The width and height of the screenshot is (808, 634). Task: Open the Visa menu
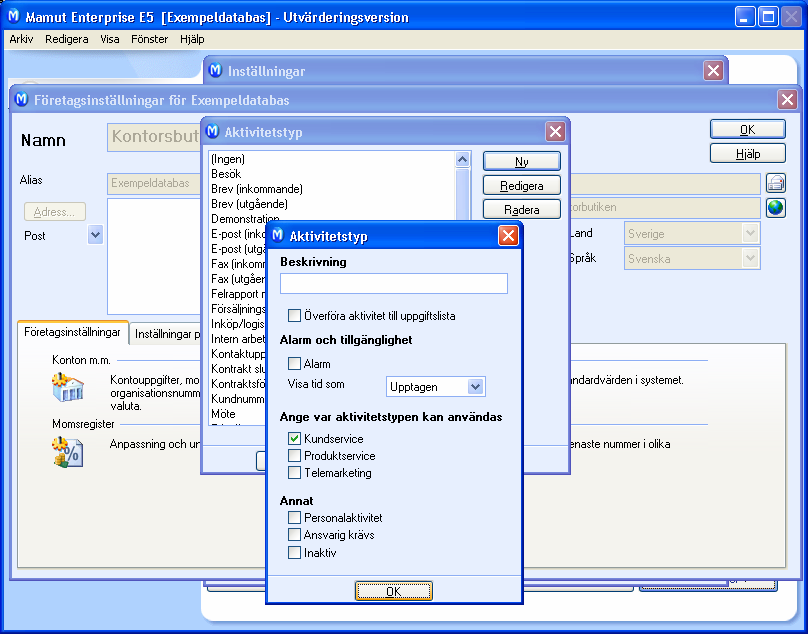(x=110, y=39)
